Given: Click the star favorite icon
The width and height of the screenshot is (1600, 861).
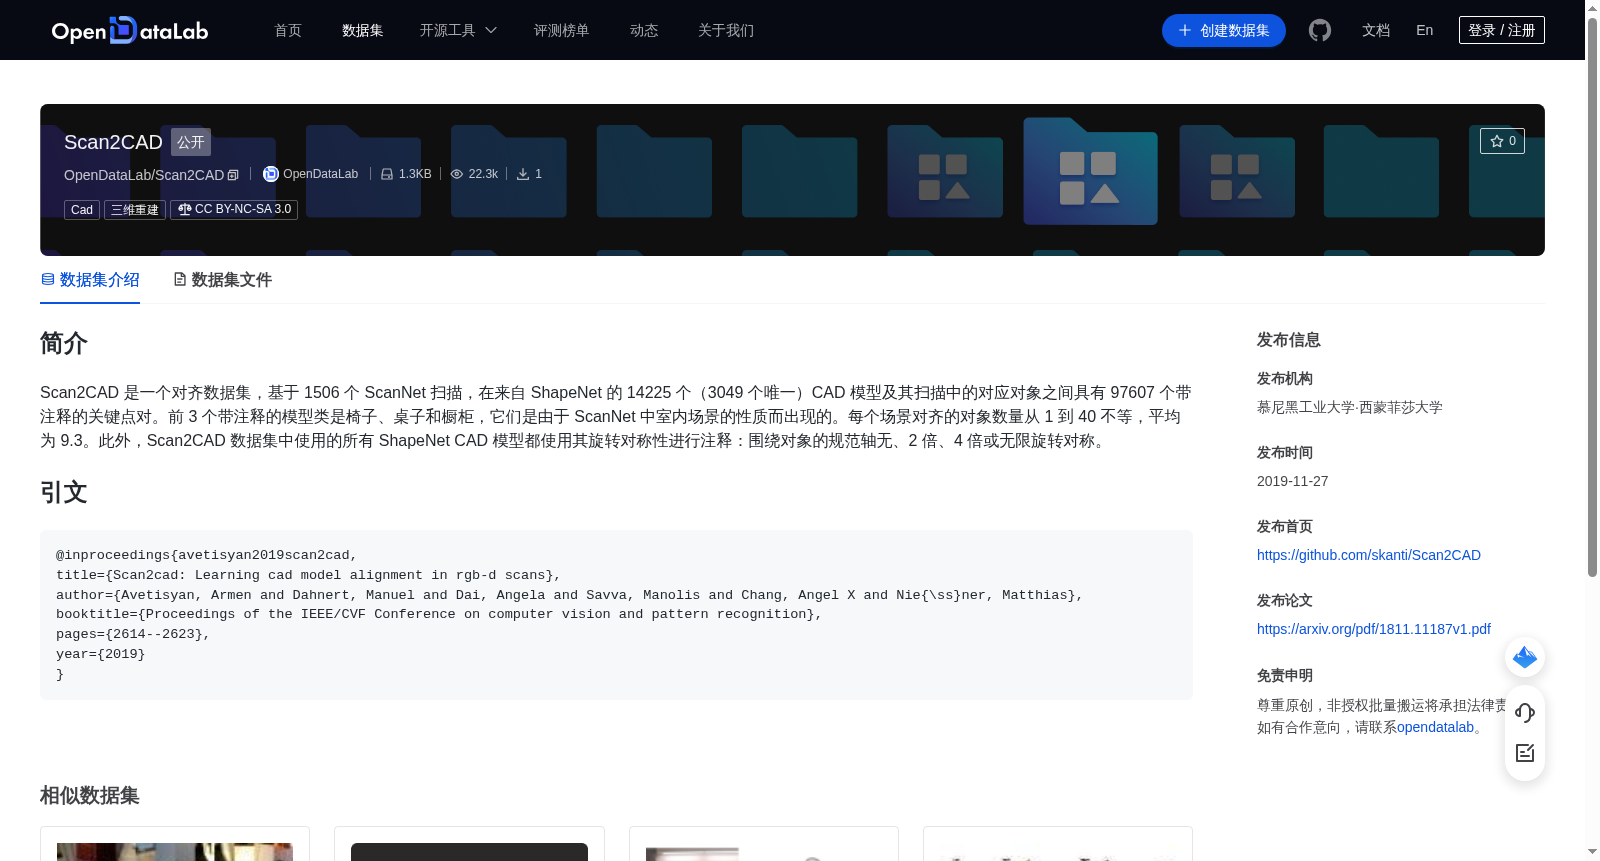Looking at the screenshot, I should click(x=1497, y=141).
